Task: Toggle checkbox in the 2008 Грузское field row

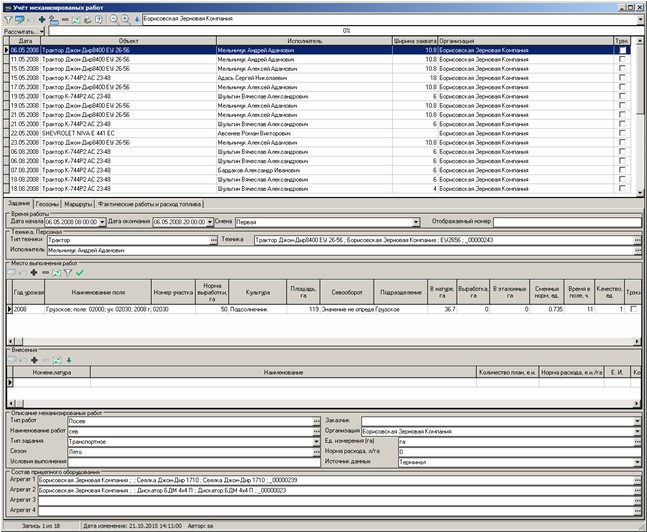Action: [x=635, y=310]
